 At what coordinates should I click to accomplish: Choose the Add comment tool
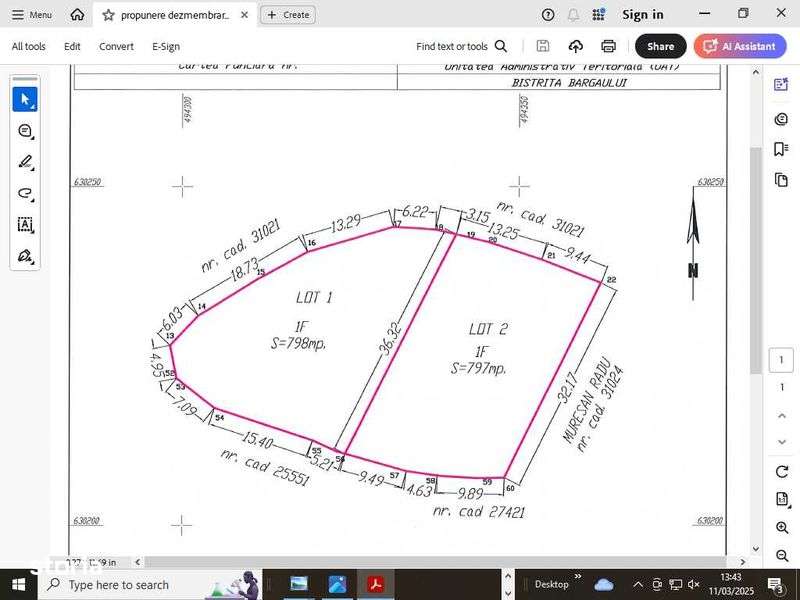click(x=25, y=131)
